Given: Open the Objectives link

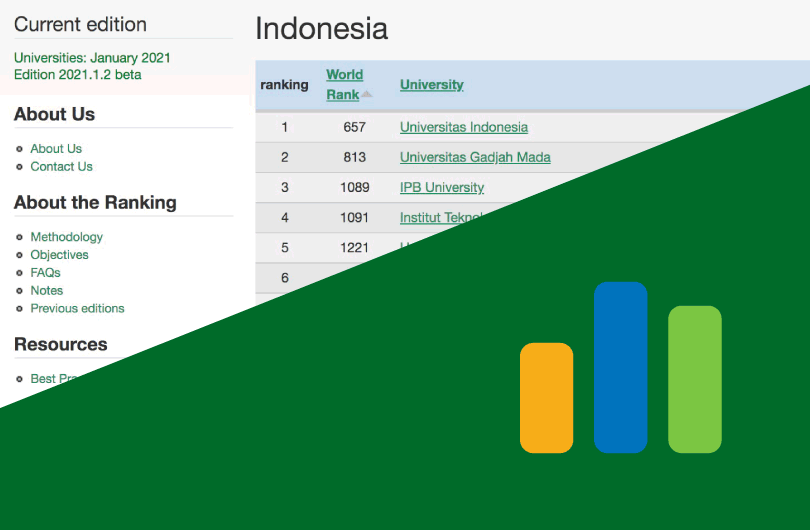Looking at the screenshot, I should click(59, 255).
